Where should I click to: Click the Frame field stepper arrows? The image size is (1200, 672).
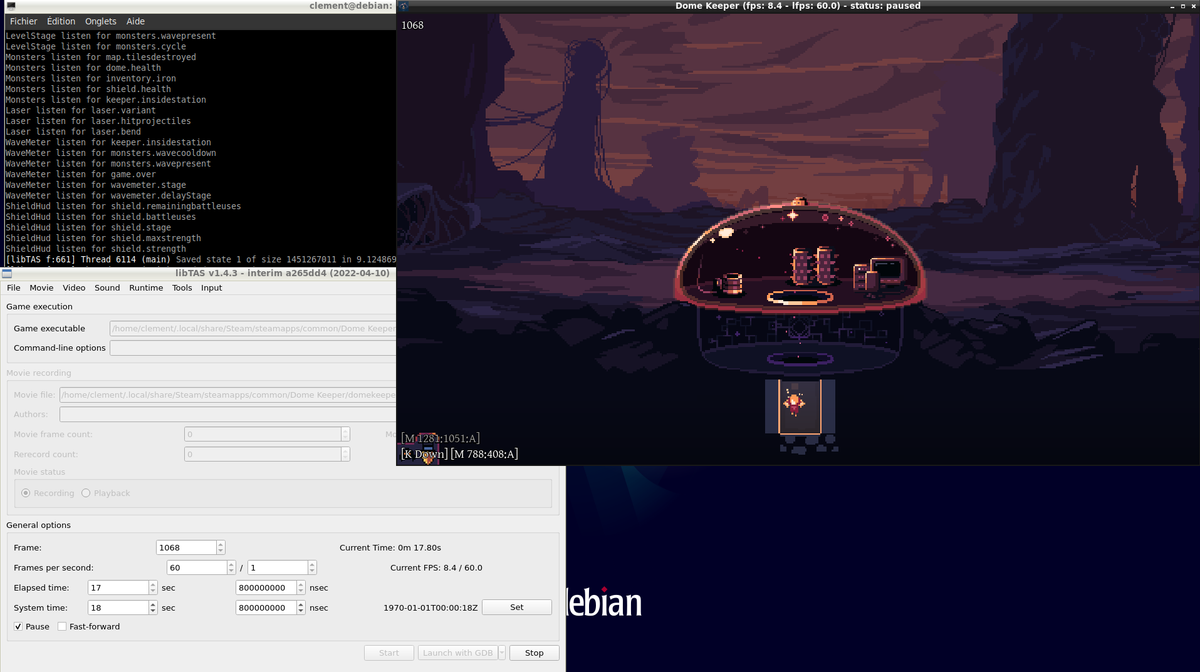[x=221, y=547]
